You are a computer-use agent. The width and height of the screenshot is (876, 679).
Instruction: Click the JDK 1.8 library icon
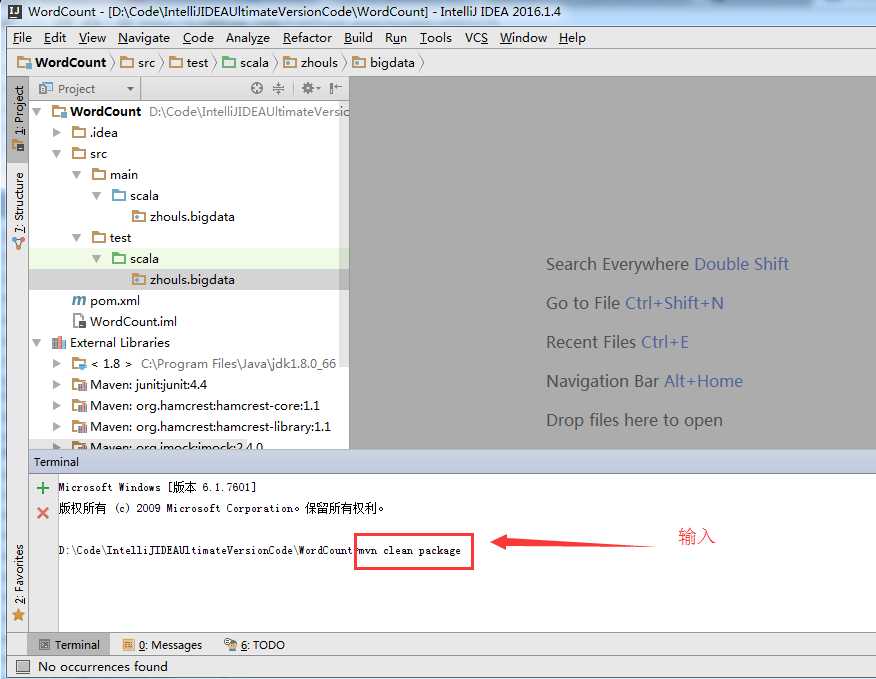point(79,364)
